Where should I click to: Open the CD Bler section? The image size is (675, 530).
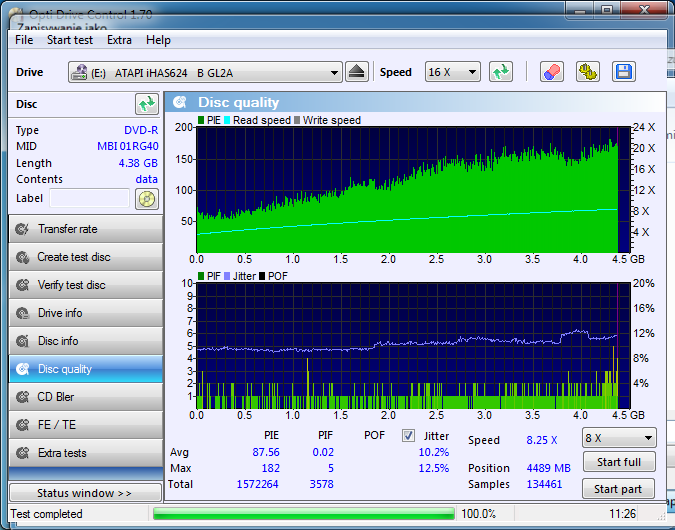point(86,397)
